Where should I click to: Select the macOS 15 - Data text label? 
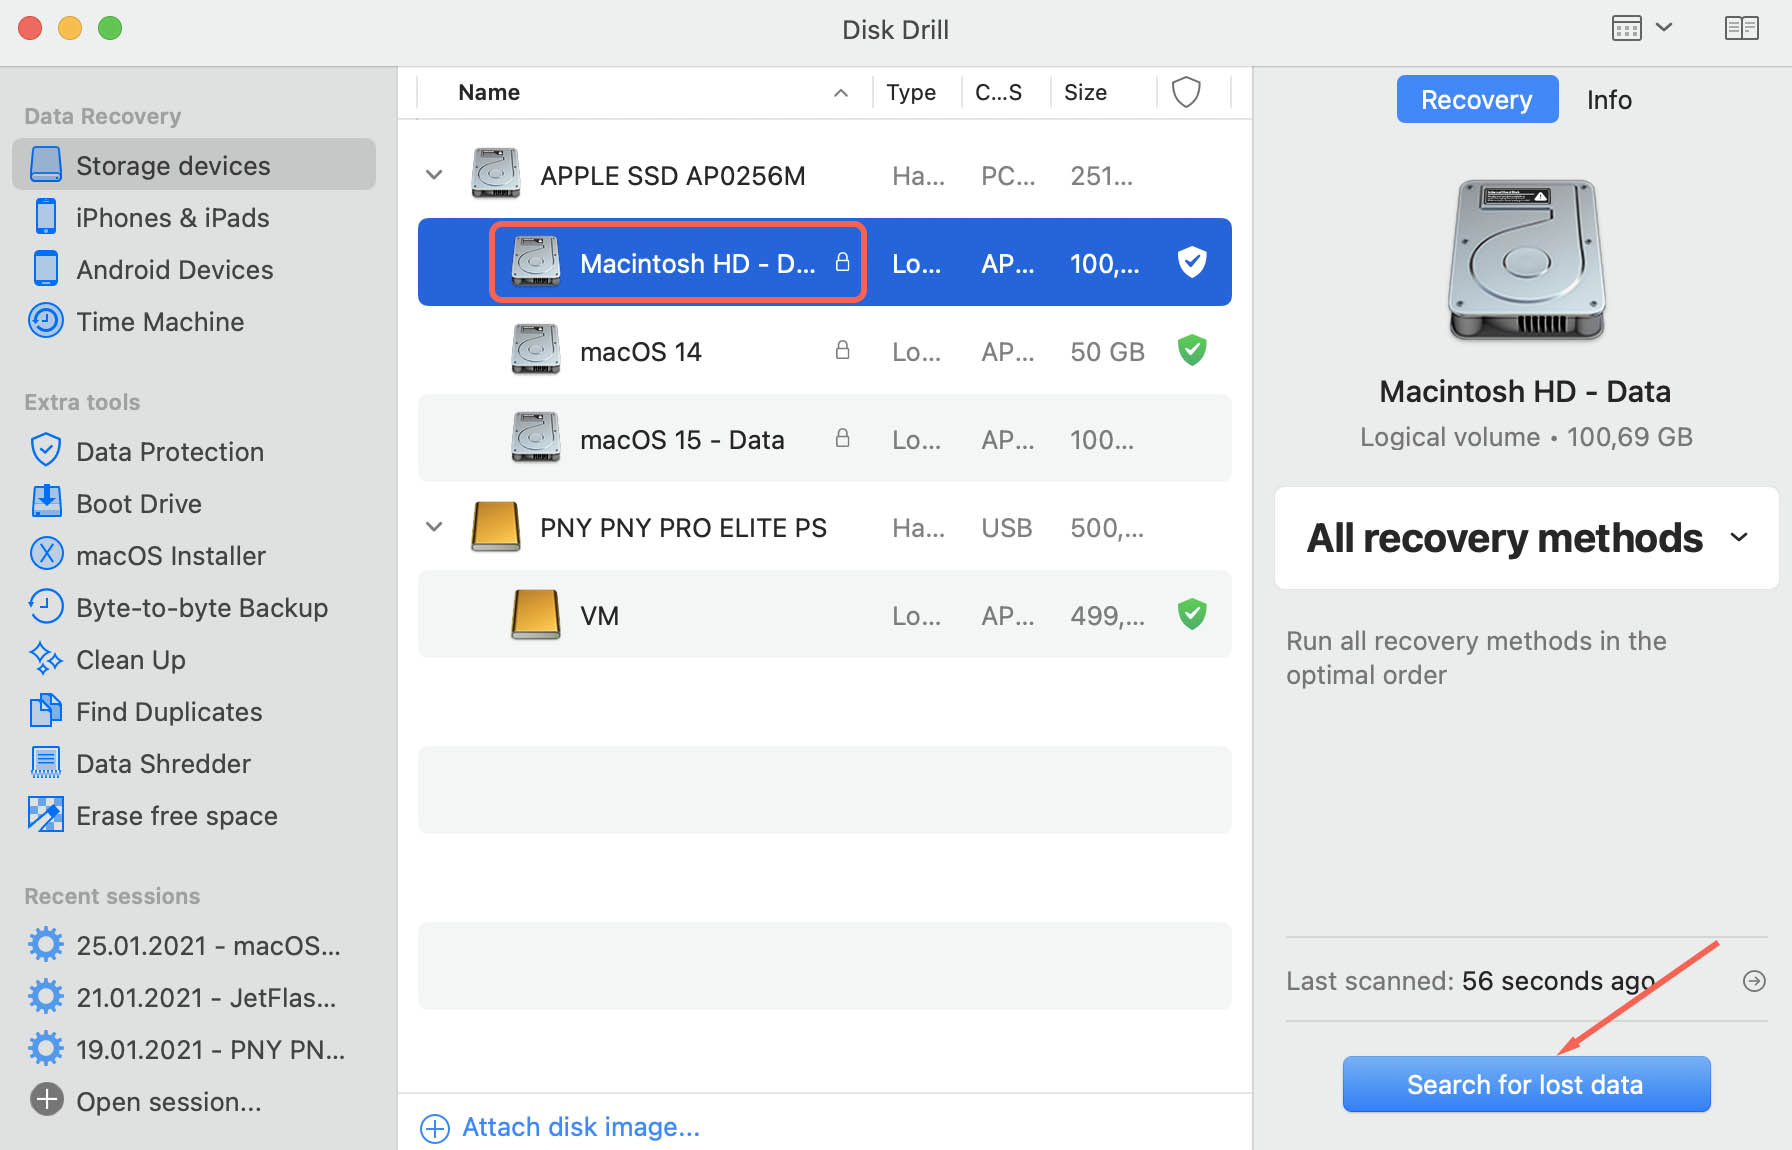pos(682,440)
